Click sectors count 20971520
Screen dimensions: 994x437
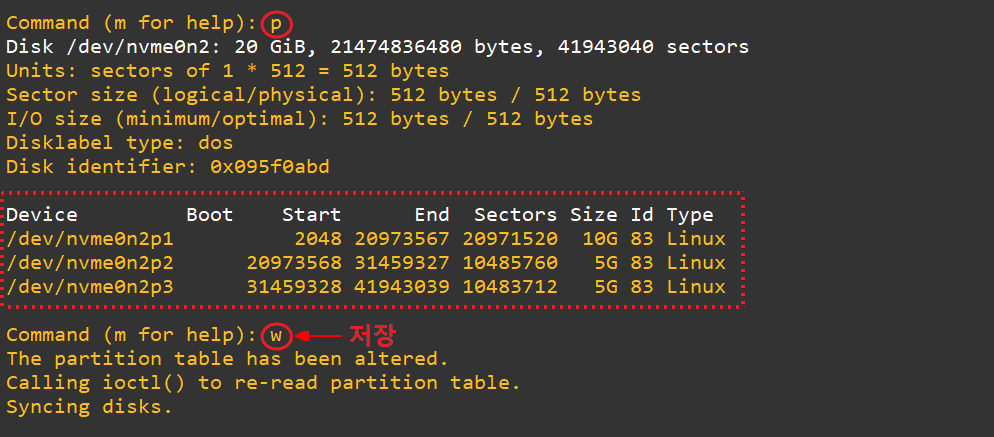pyautogui.click(x=510, y=239)
